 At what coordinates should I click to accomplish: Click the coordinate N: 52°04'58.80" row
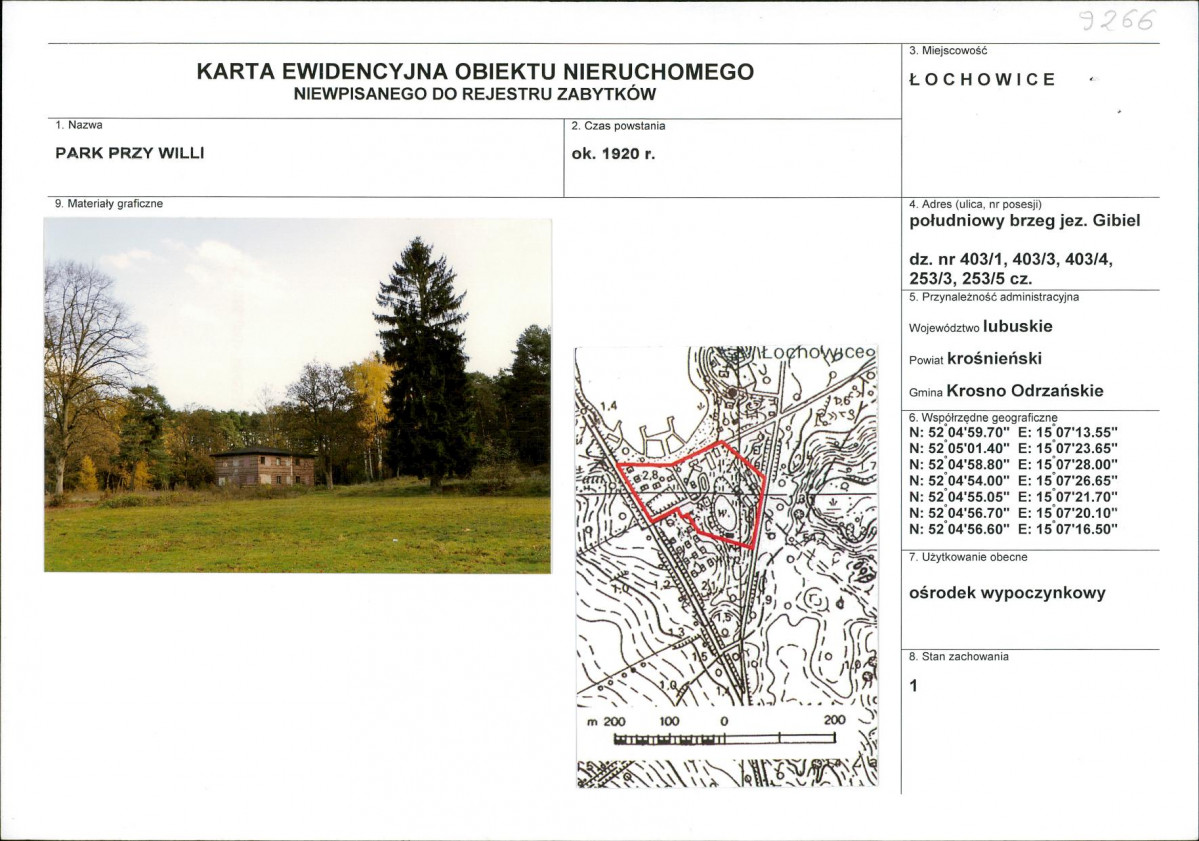click(1013, 464)
